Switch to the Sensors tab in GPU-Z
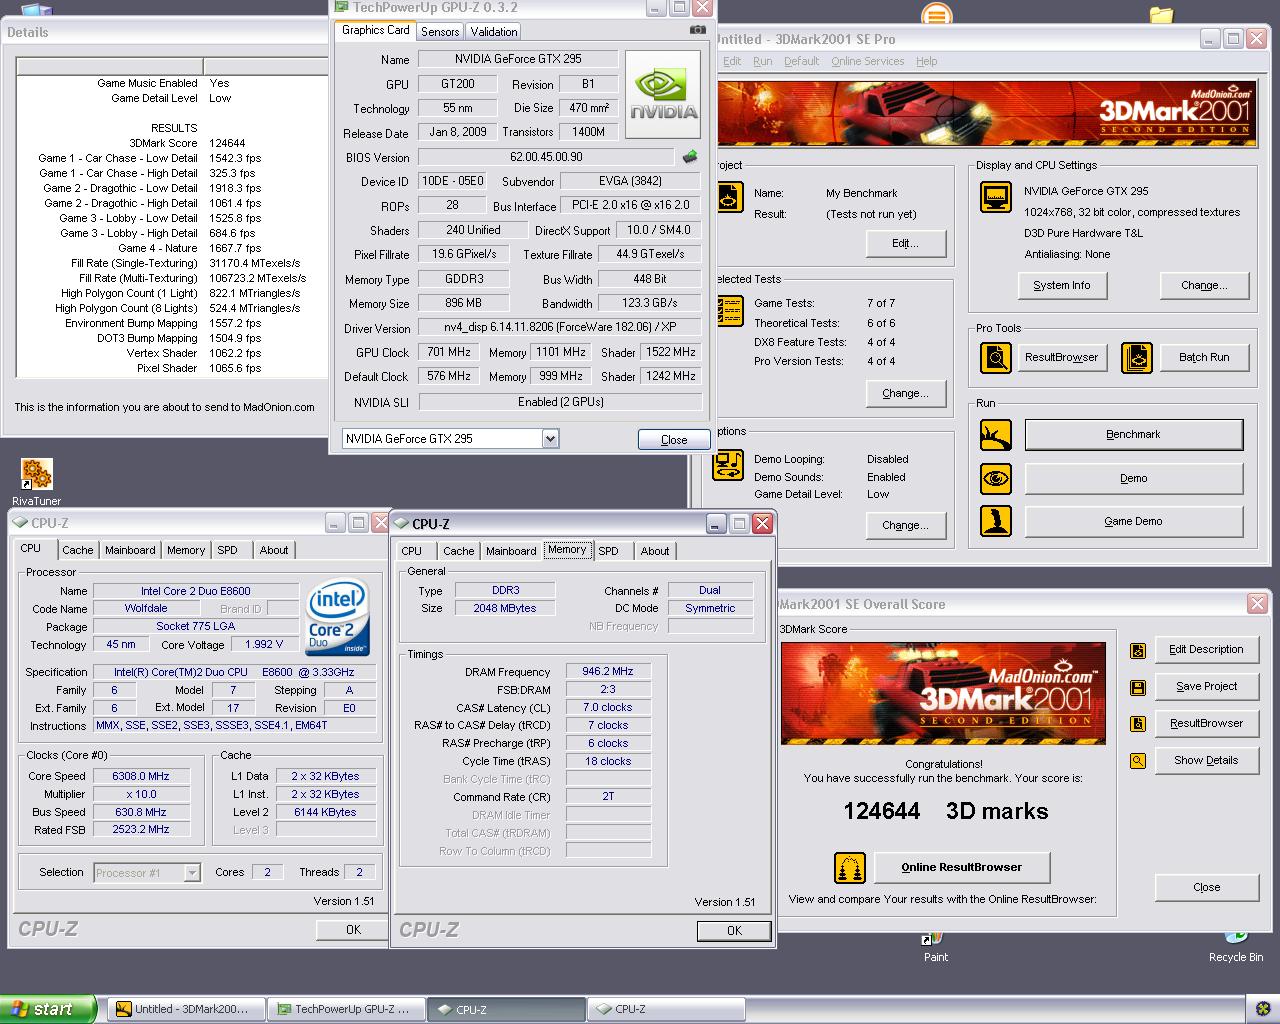The height and width of the screenshot is (1024, 1280). point(440,32)
